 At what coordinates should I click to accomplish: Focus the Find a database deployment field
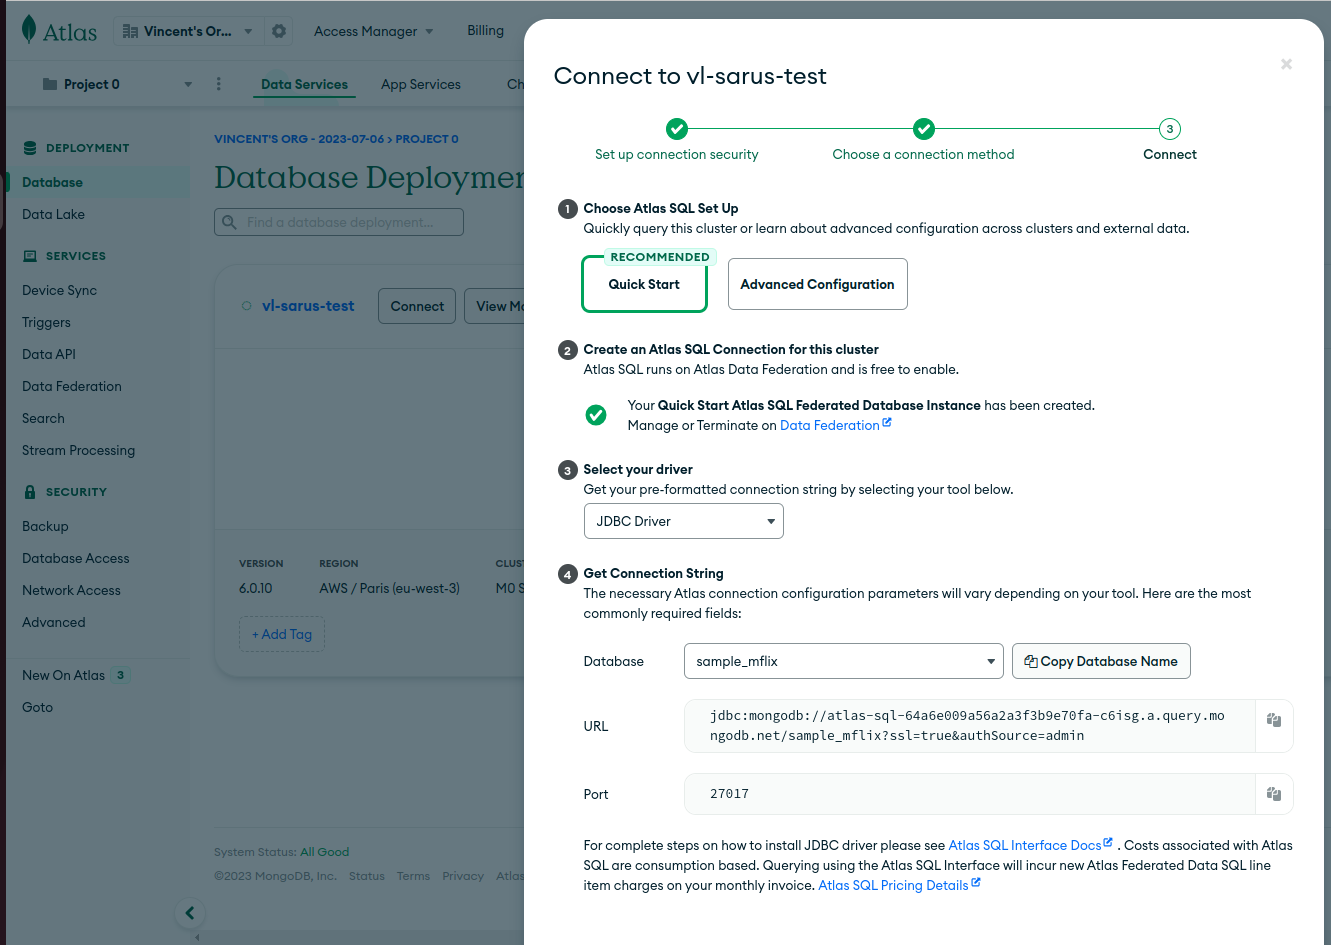[339, 222]
